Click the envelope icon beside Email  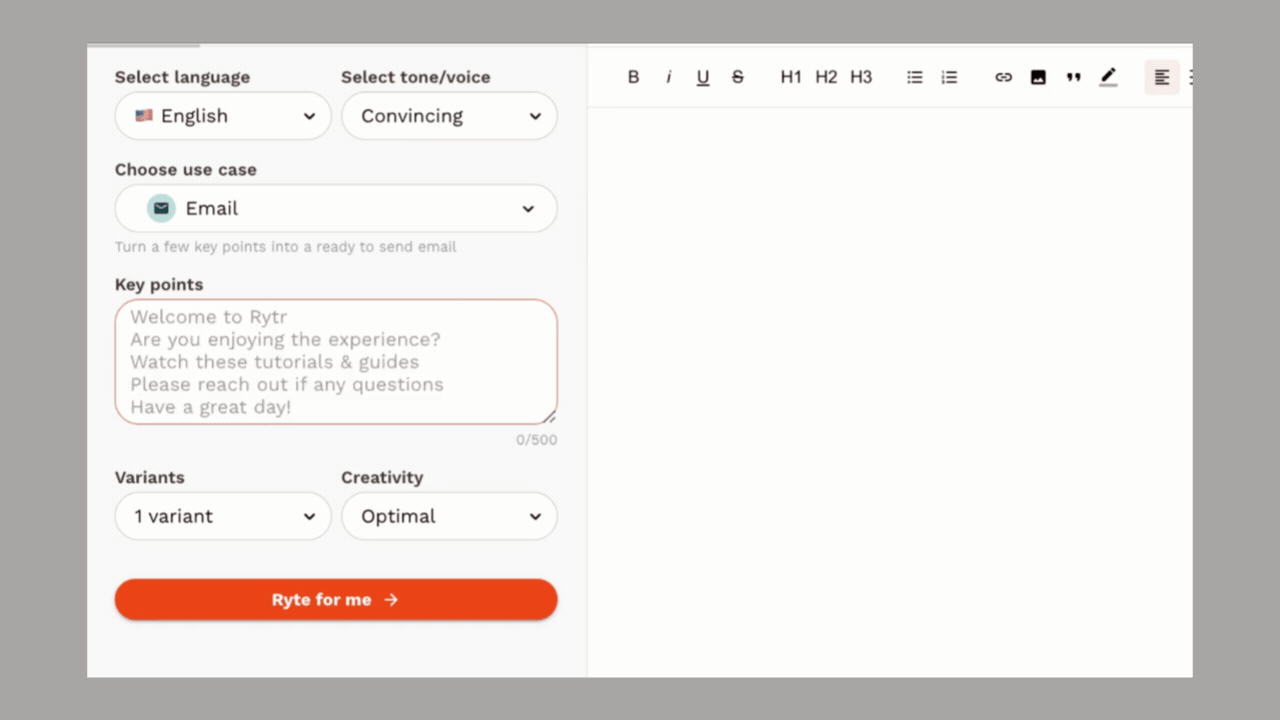161,208
